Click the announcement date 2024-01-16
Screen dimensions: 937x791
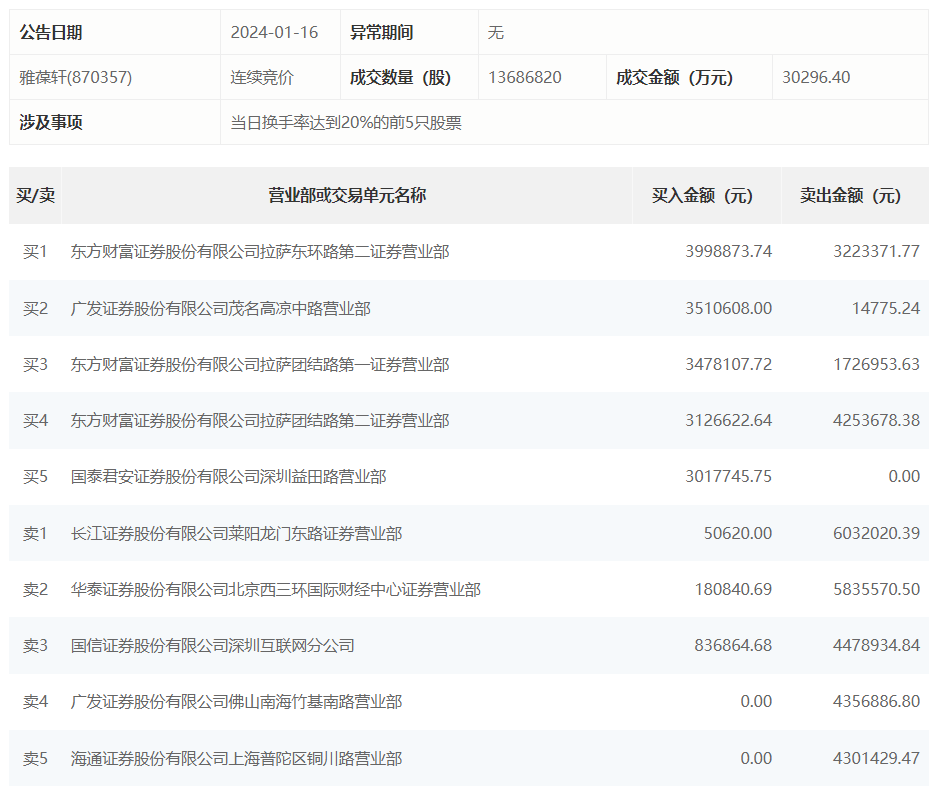[x=274, y=32]
